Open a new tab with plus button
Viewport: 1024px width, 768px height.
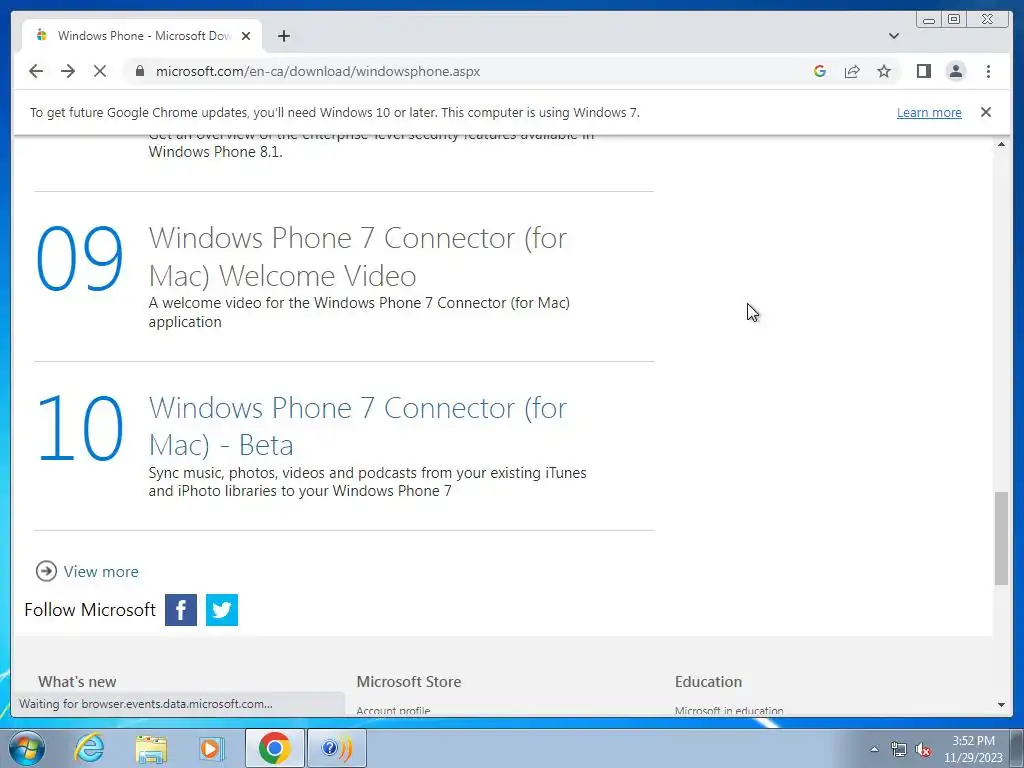tap(283, 36)
